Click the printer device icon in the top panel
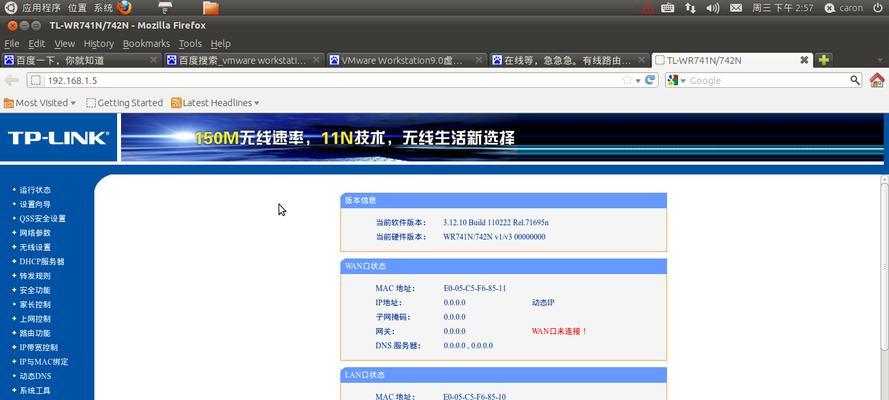889x400 pixels. tap(165, 7)
